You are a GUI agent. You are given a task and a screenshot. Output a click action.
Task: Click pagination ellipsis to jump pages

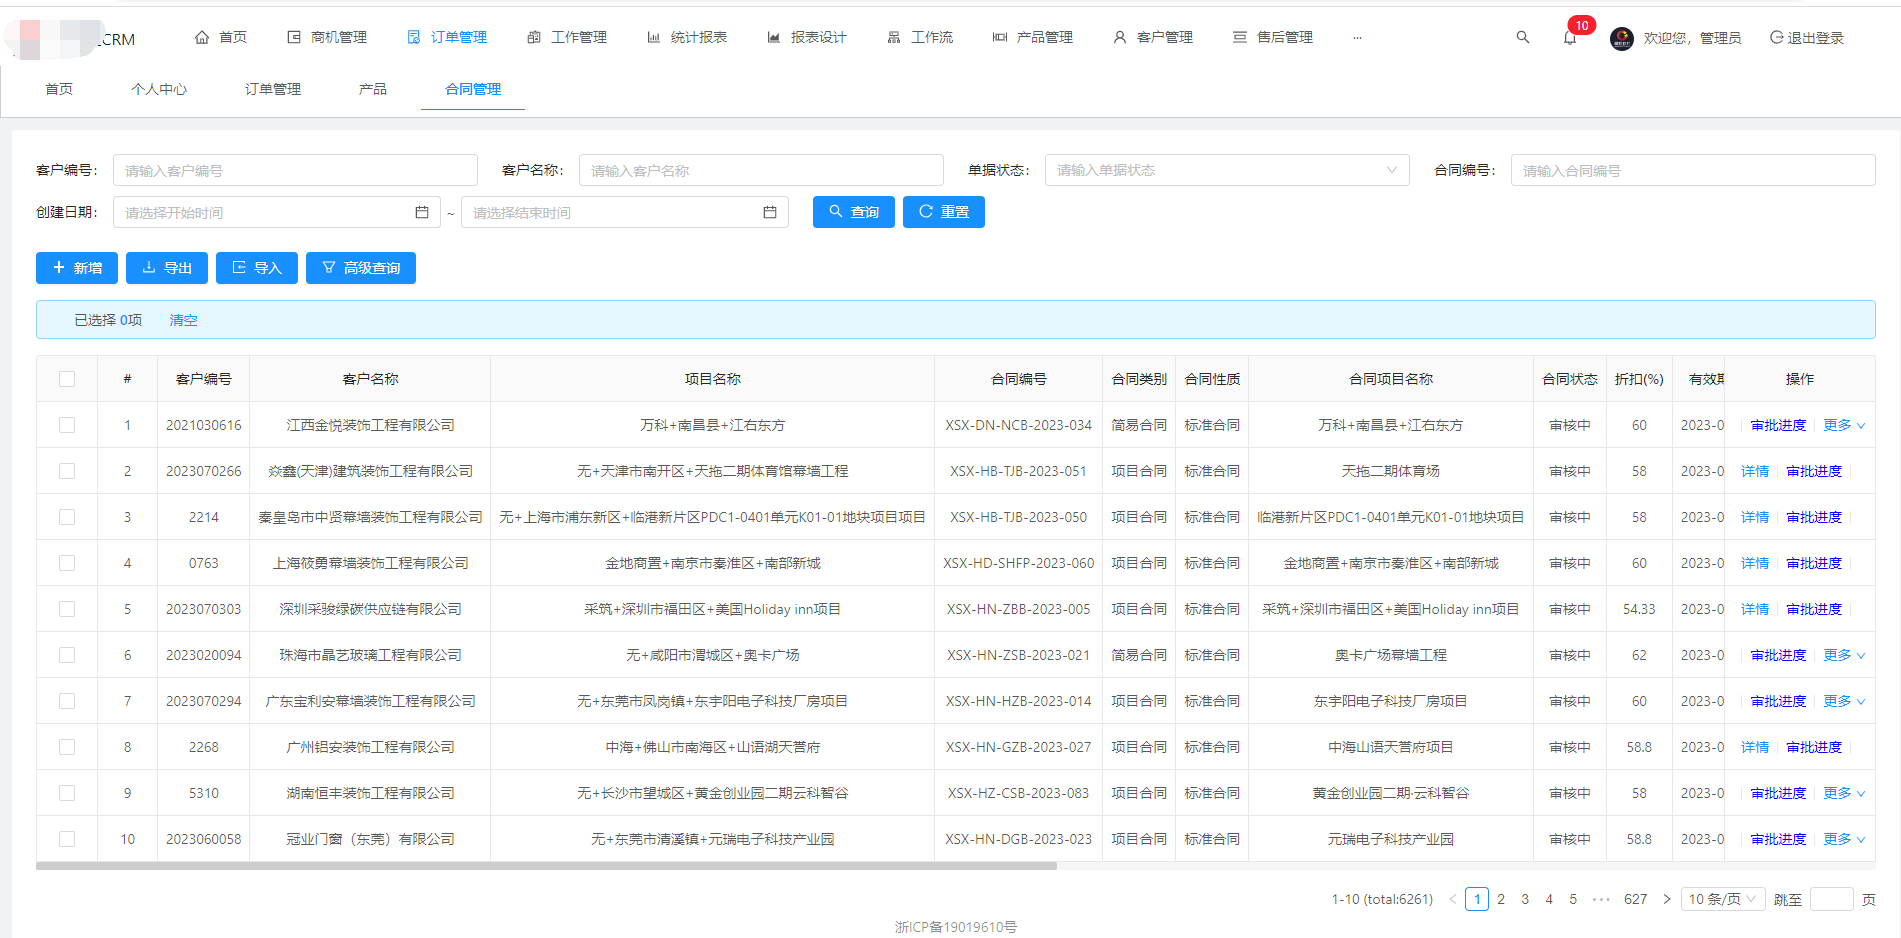pyautogui.click(x=1601, y=899)
